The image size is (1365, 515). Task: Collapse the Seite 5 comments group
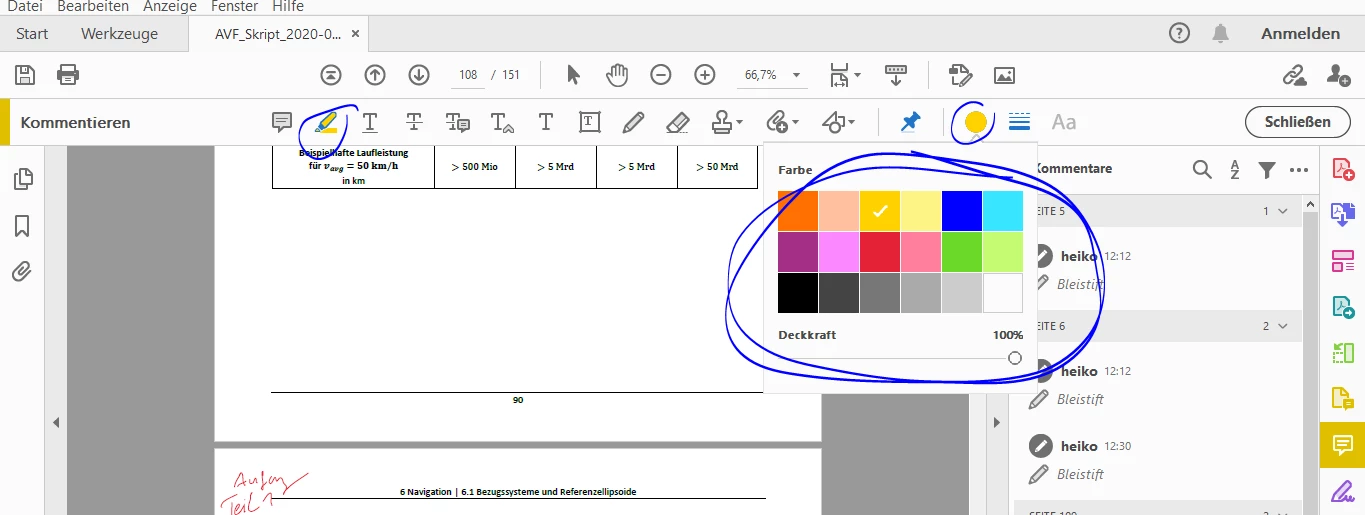(1283, 211)
